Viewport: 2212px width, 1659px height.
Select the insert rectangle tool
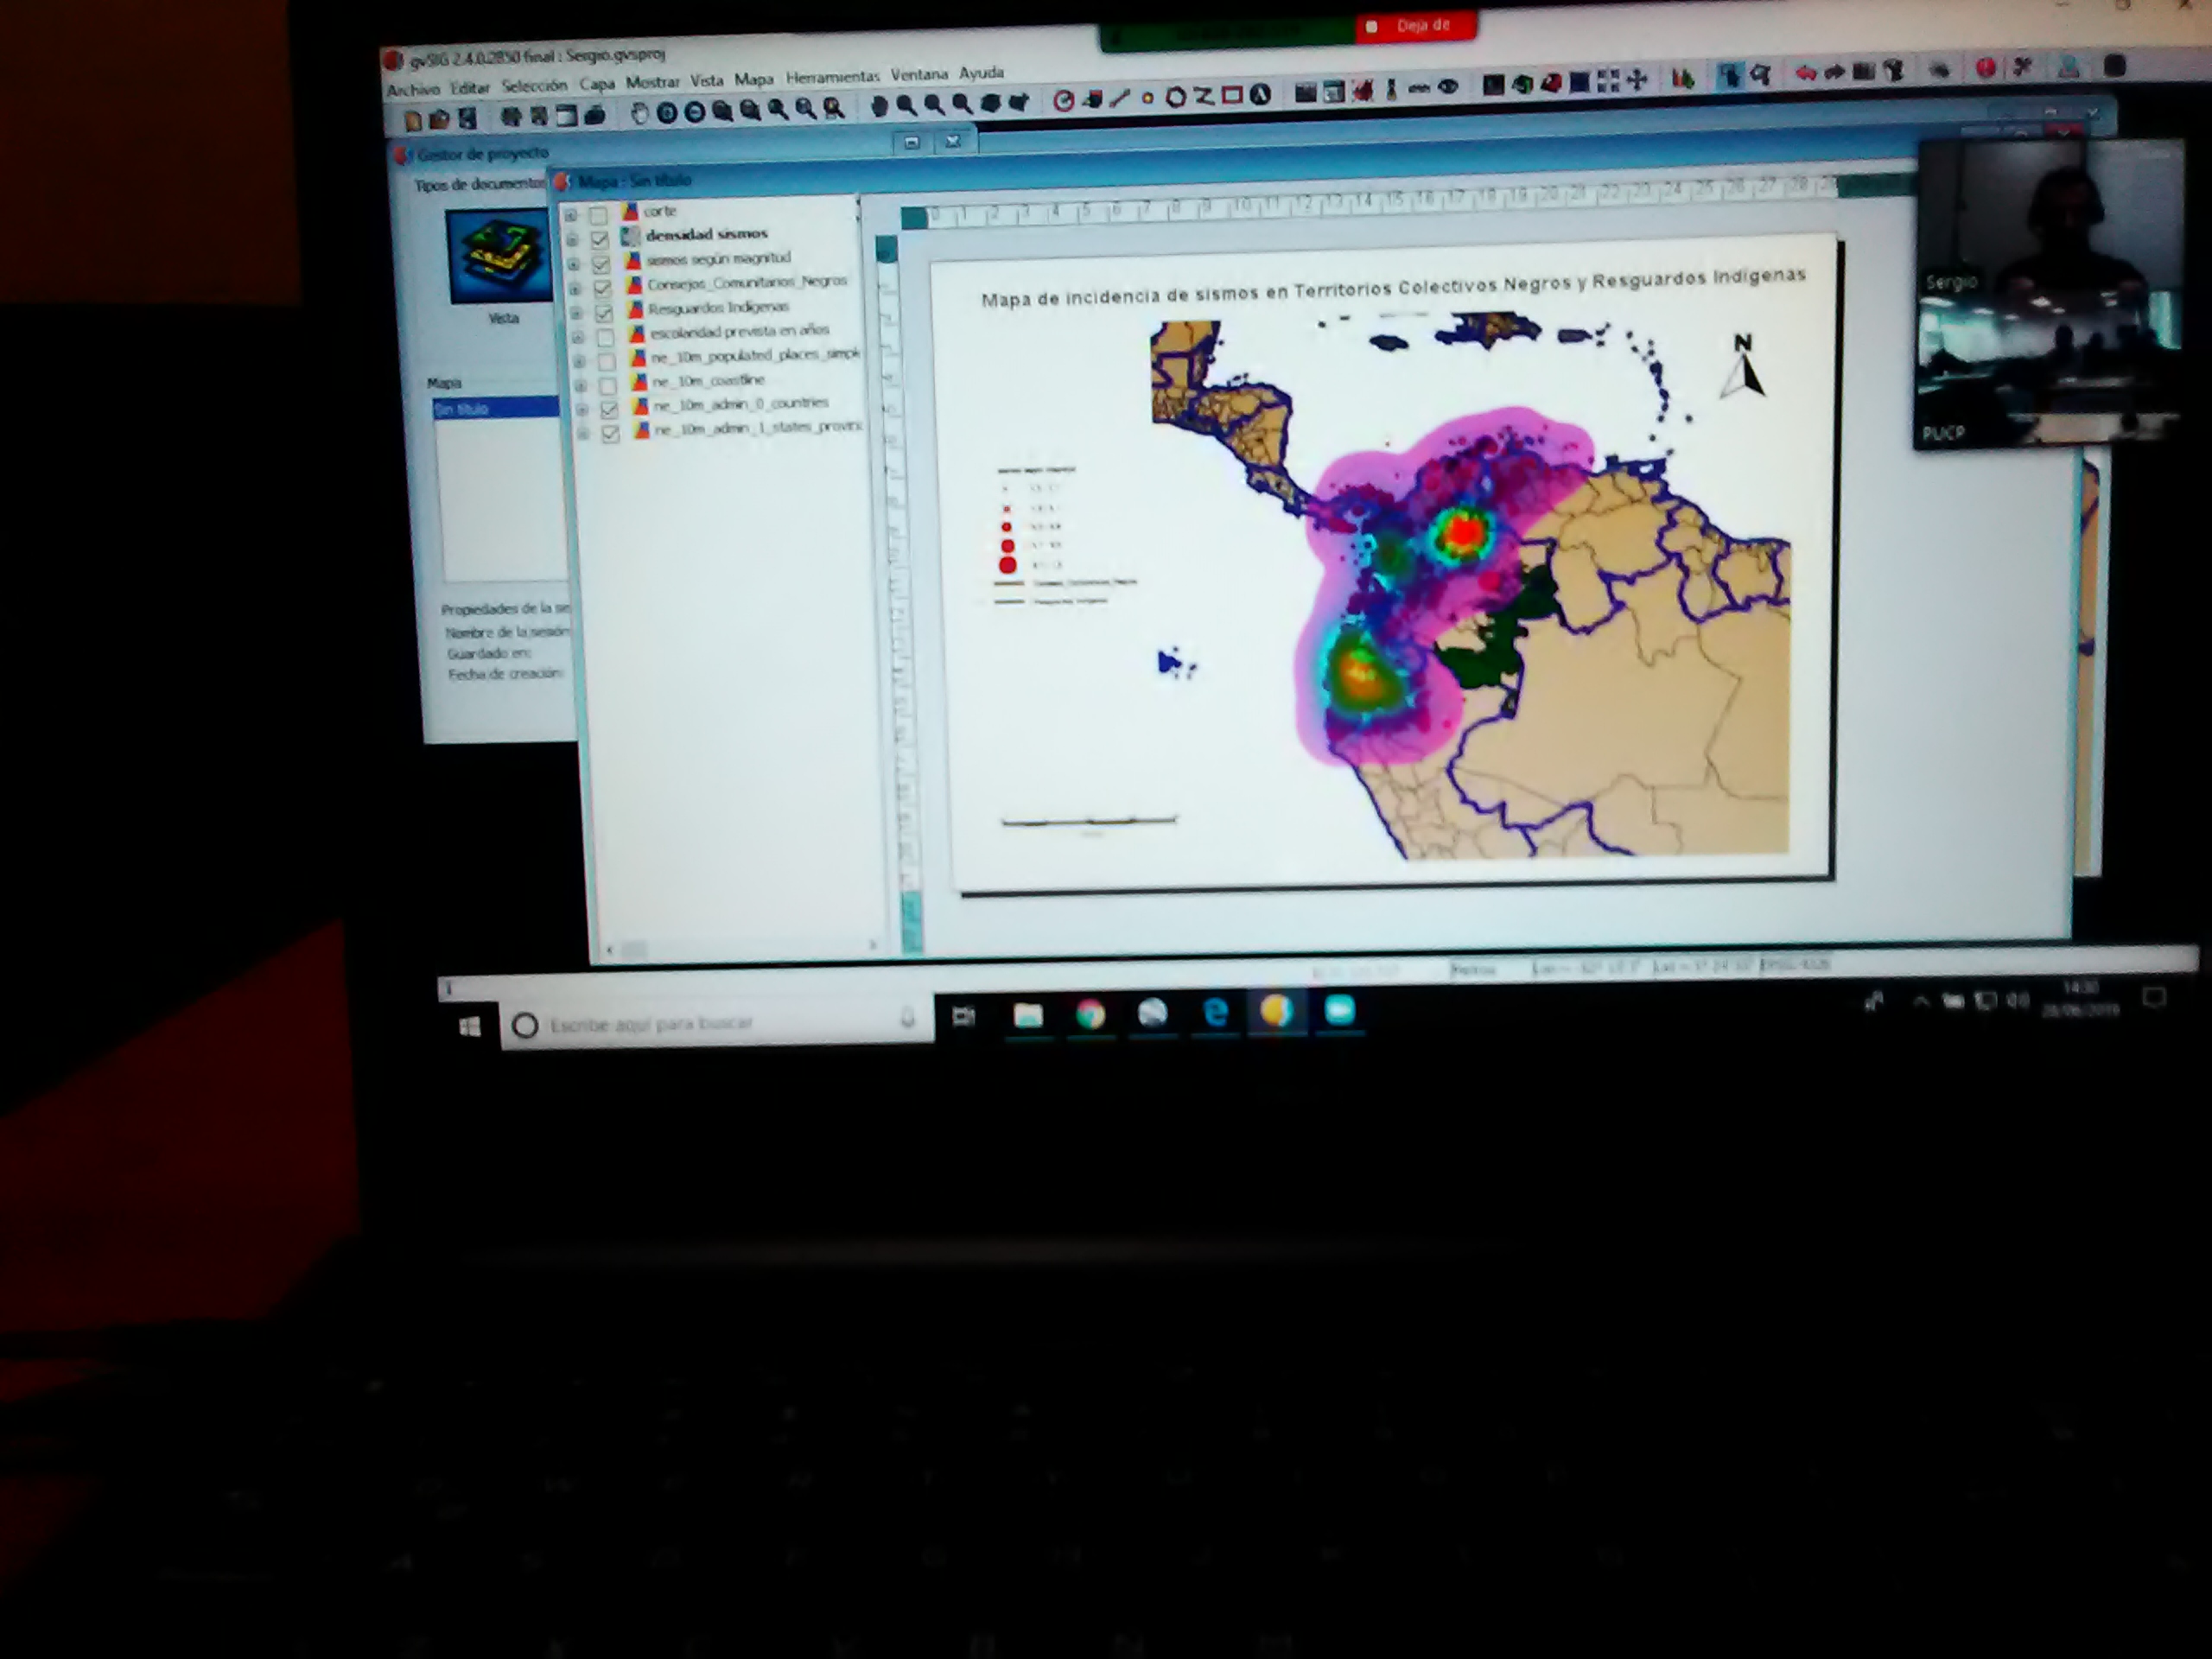1232,96
